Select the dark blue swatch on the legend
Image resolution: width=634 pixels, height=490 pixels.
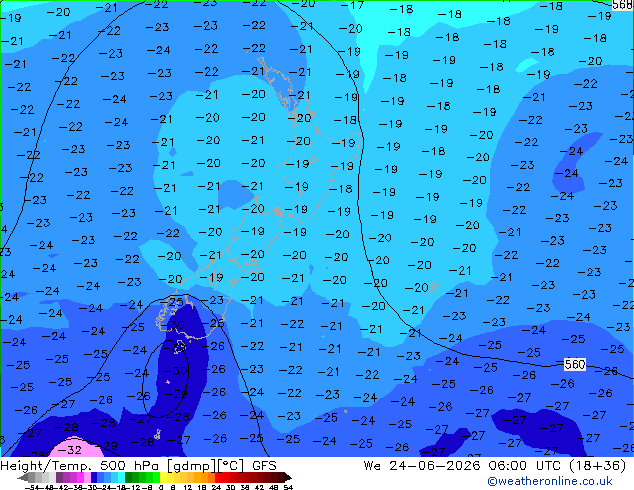[94, 477]
